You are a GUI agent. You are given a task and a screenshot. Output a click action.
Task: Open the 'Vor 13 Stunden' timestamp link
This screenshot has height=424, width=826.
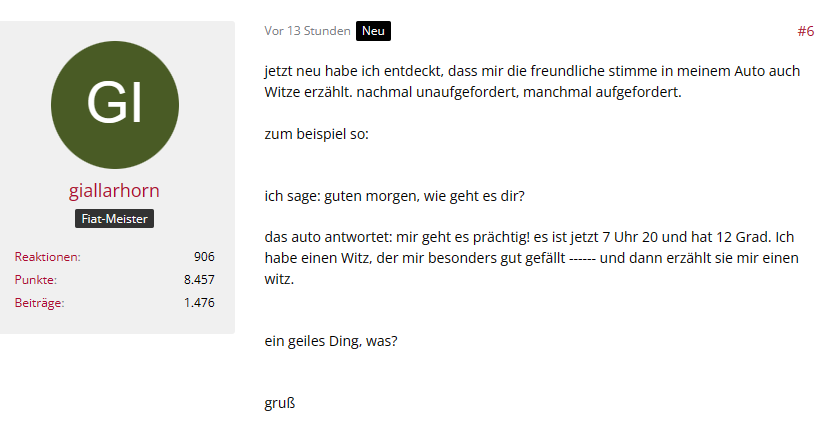click(307, 31)
